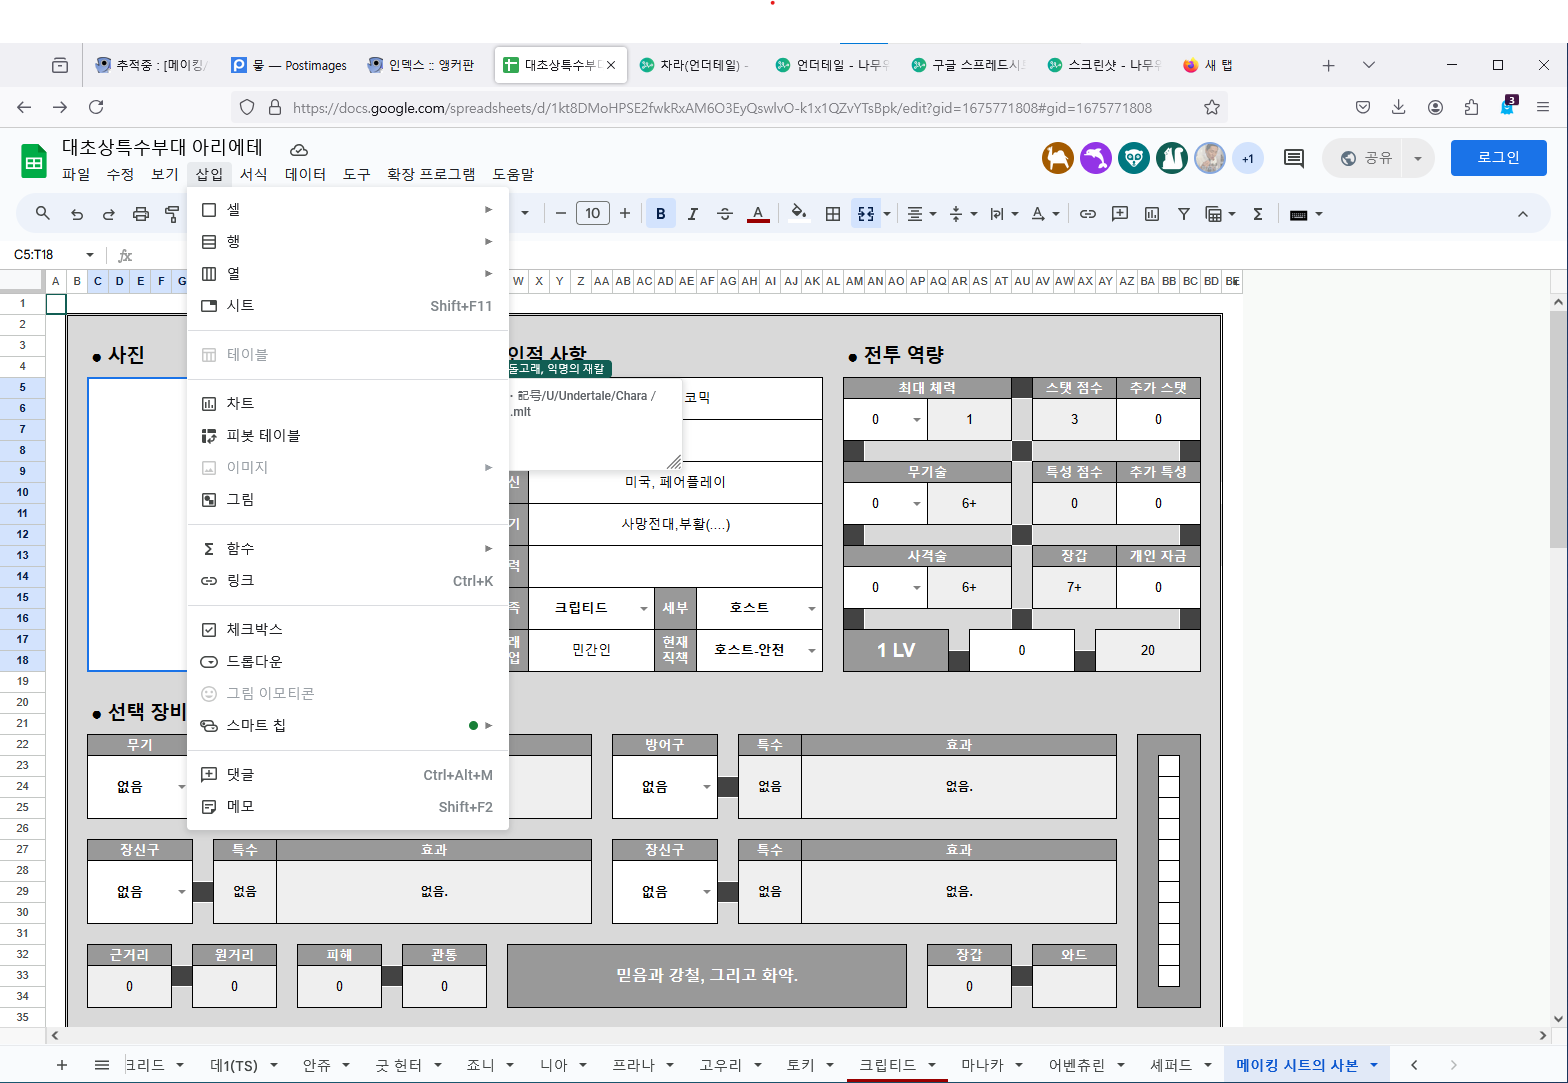Click the sigma functions icon in toolbar
The height and width of the screenshot is (1083, 1568).
coord(1258,214)
